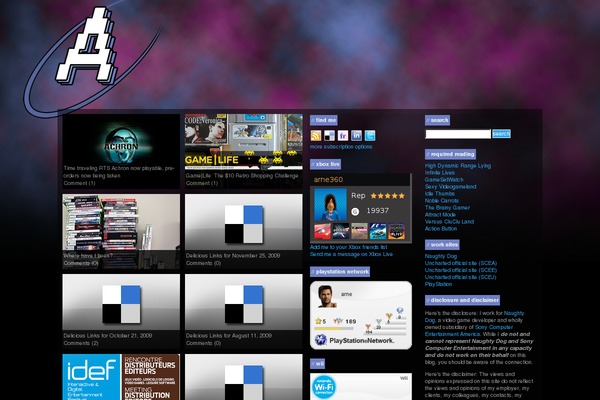Click the playstation network section header
Image resolution: width=600 pixels, height=400 pixels.
(340, 272)
